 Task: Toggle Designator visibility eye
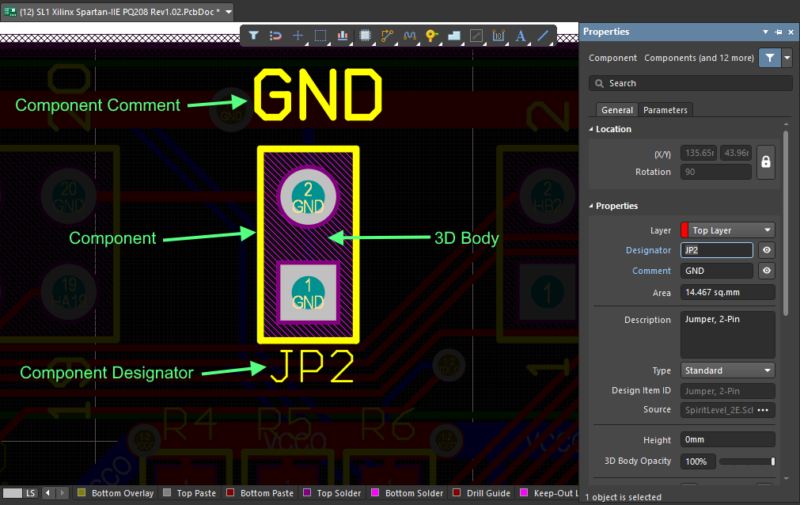pyautogui.click(x=766, y=250)
